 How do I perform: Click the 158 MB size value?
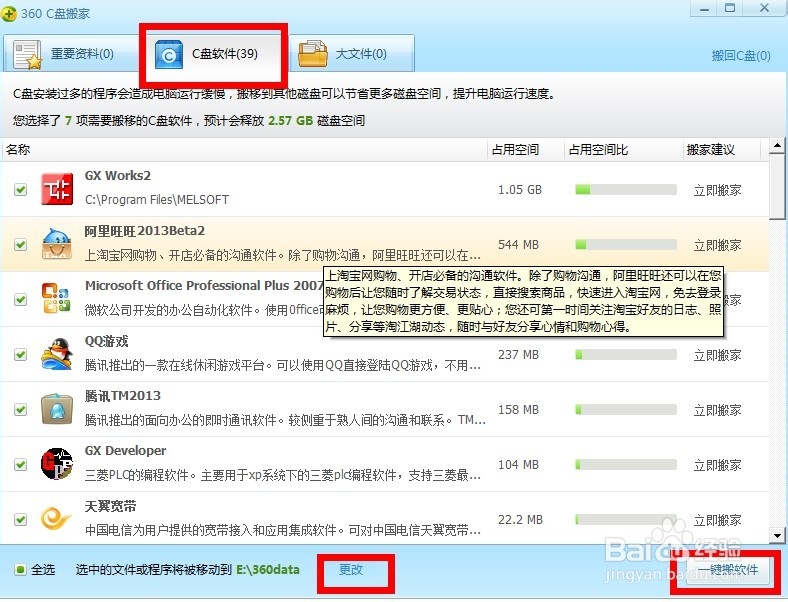[518, 410]
